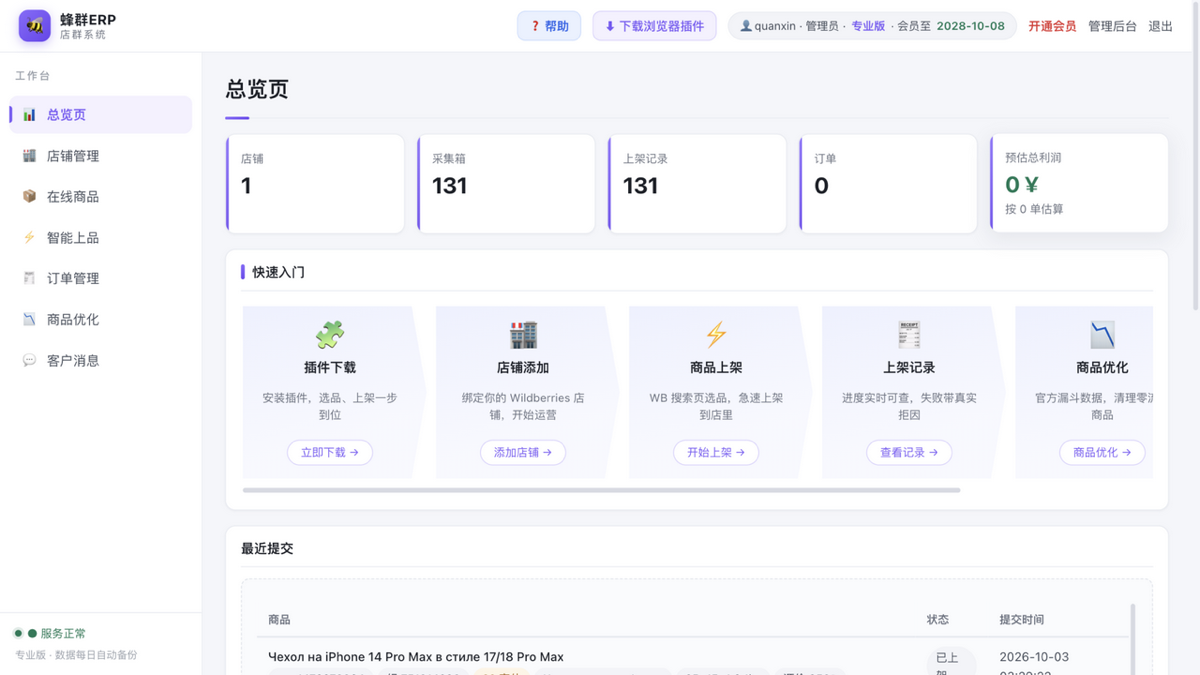Click the 状态 column header
This screenshot has height=675, width=1200.
[x=938, y=620]
